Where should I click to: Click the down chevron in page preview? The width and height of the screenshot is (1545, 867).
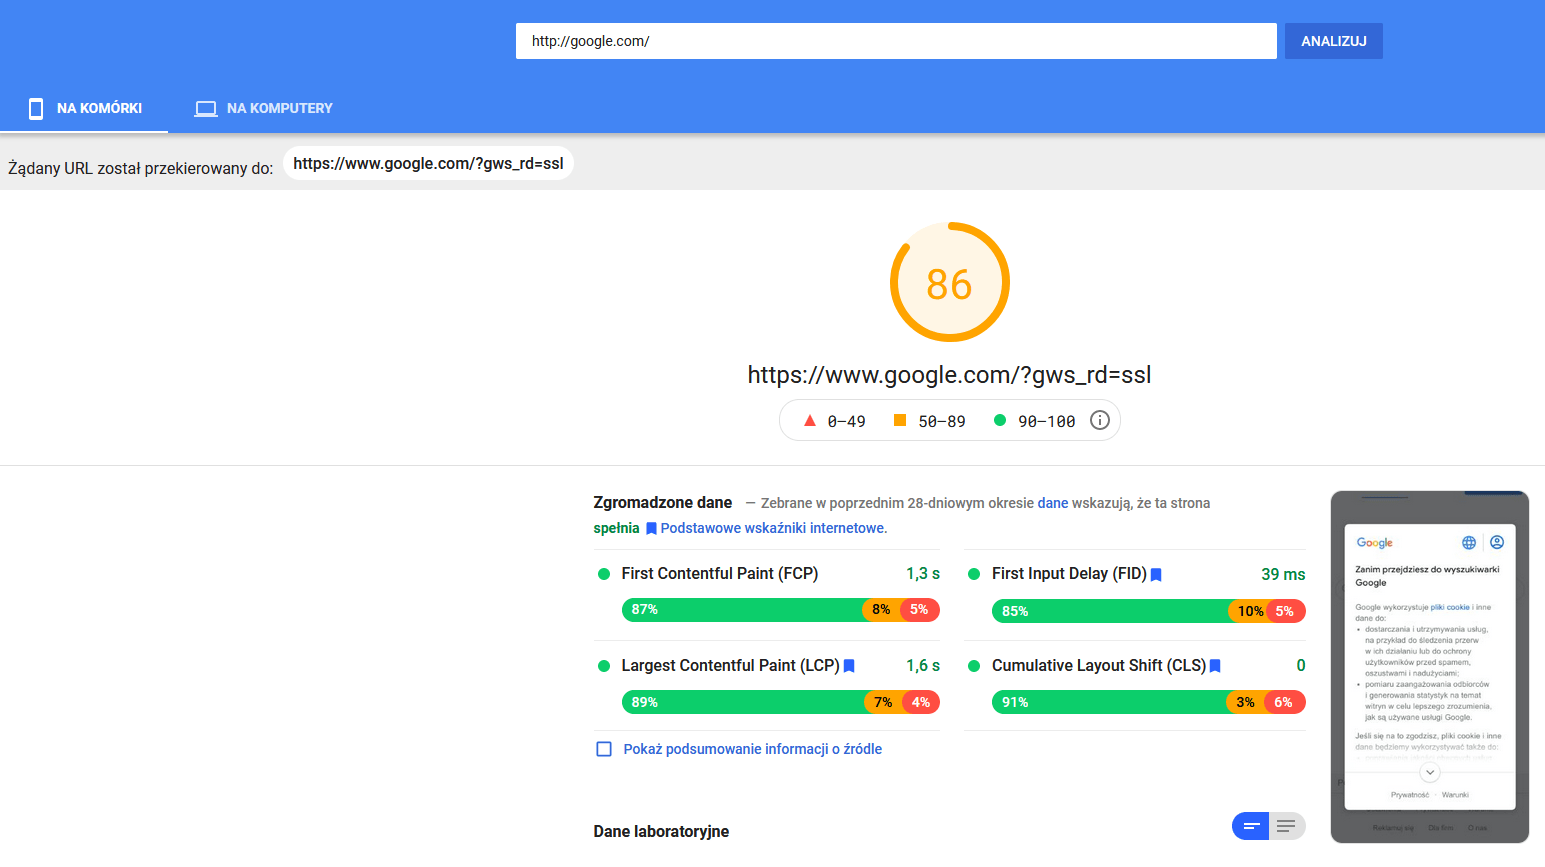click(x=1430, y=772)
